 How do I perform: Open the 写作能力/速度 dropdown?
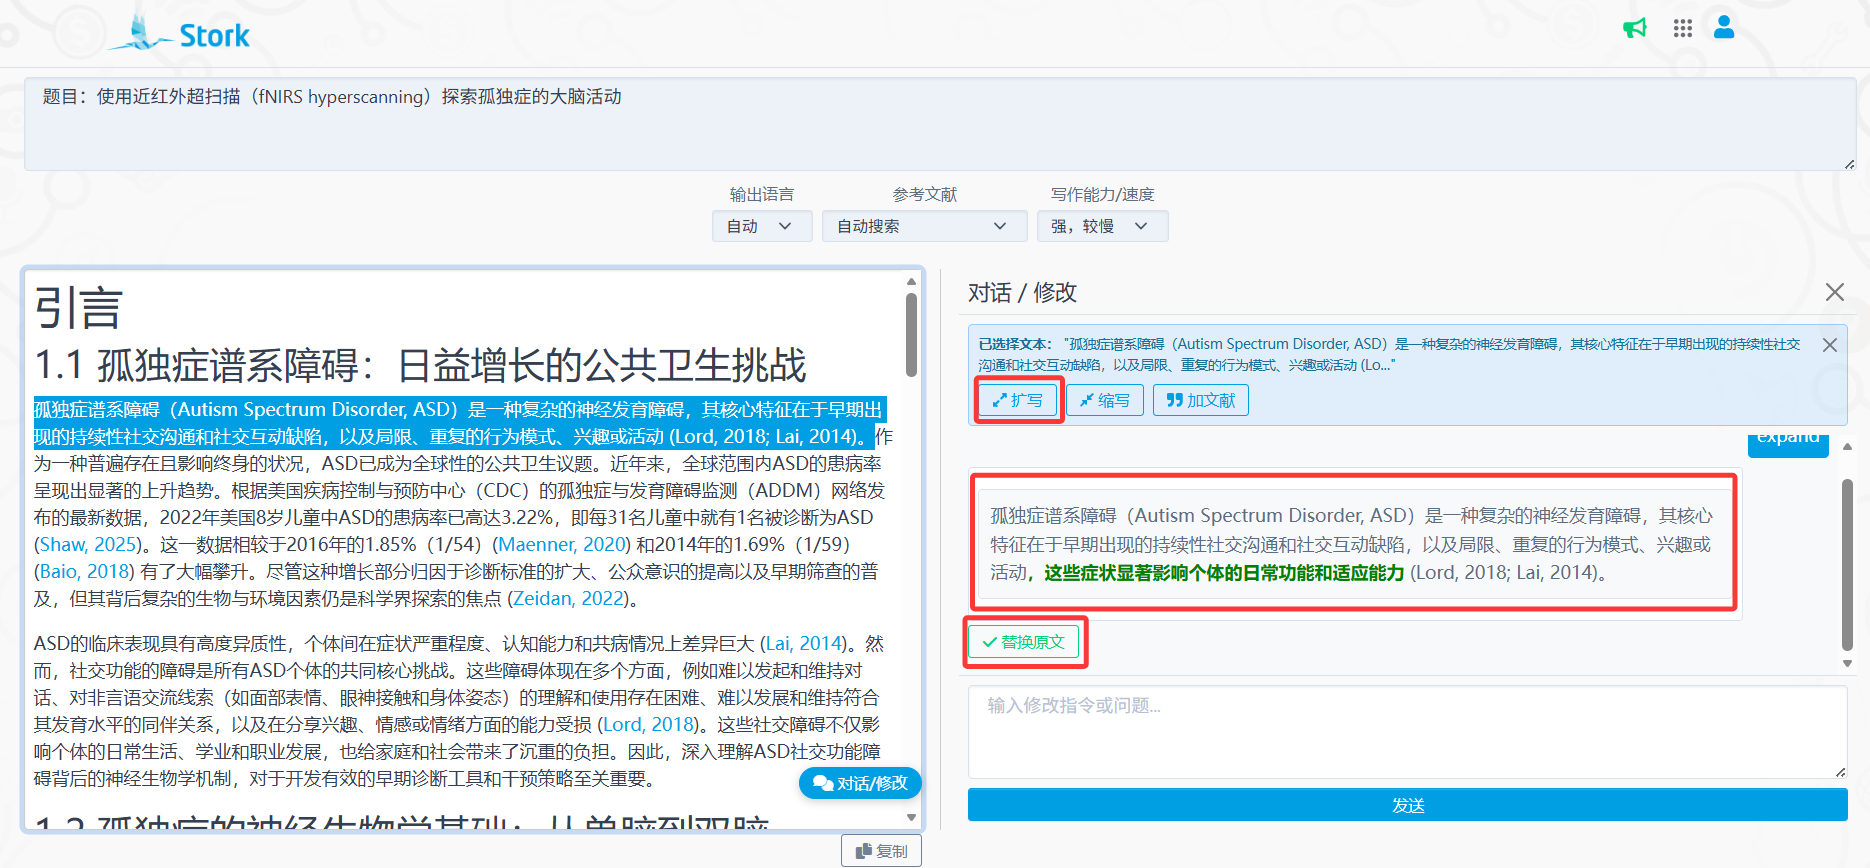(1101, 226)
